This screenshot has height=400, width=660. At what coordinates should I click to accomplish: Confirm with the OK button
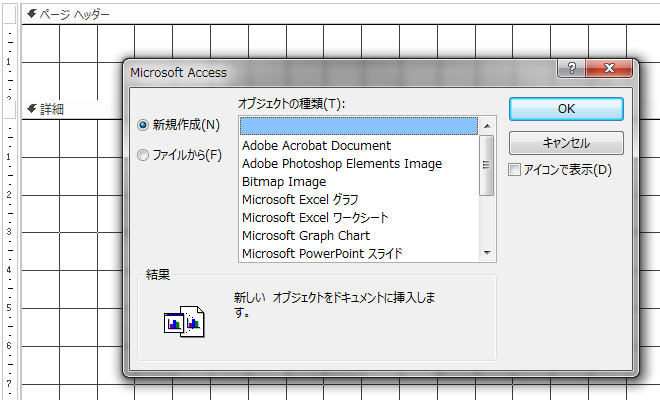coord(566,109)
